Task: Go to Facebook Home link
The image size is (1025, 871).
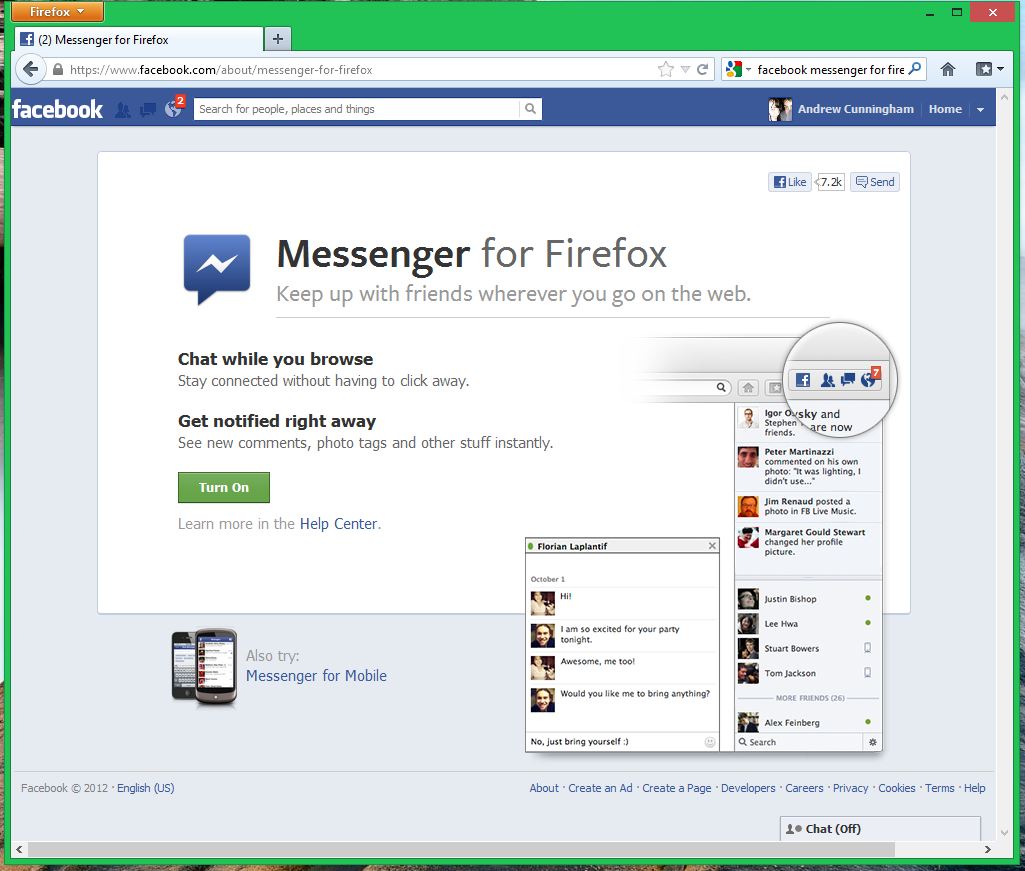Action: pos(945,109)
